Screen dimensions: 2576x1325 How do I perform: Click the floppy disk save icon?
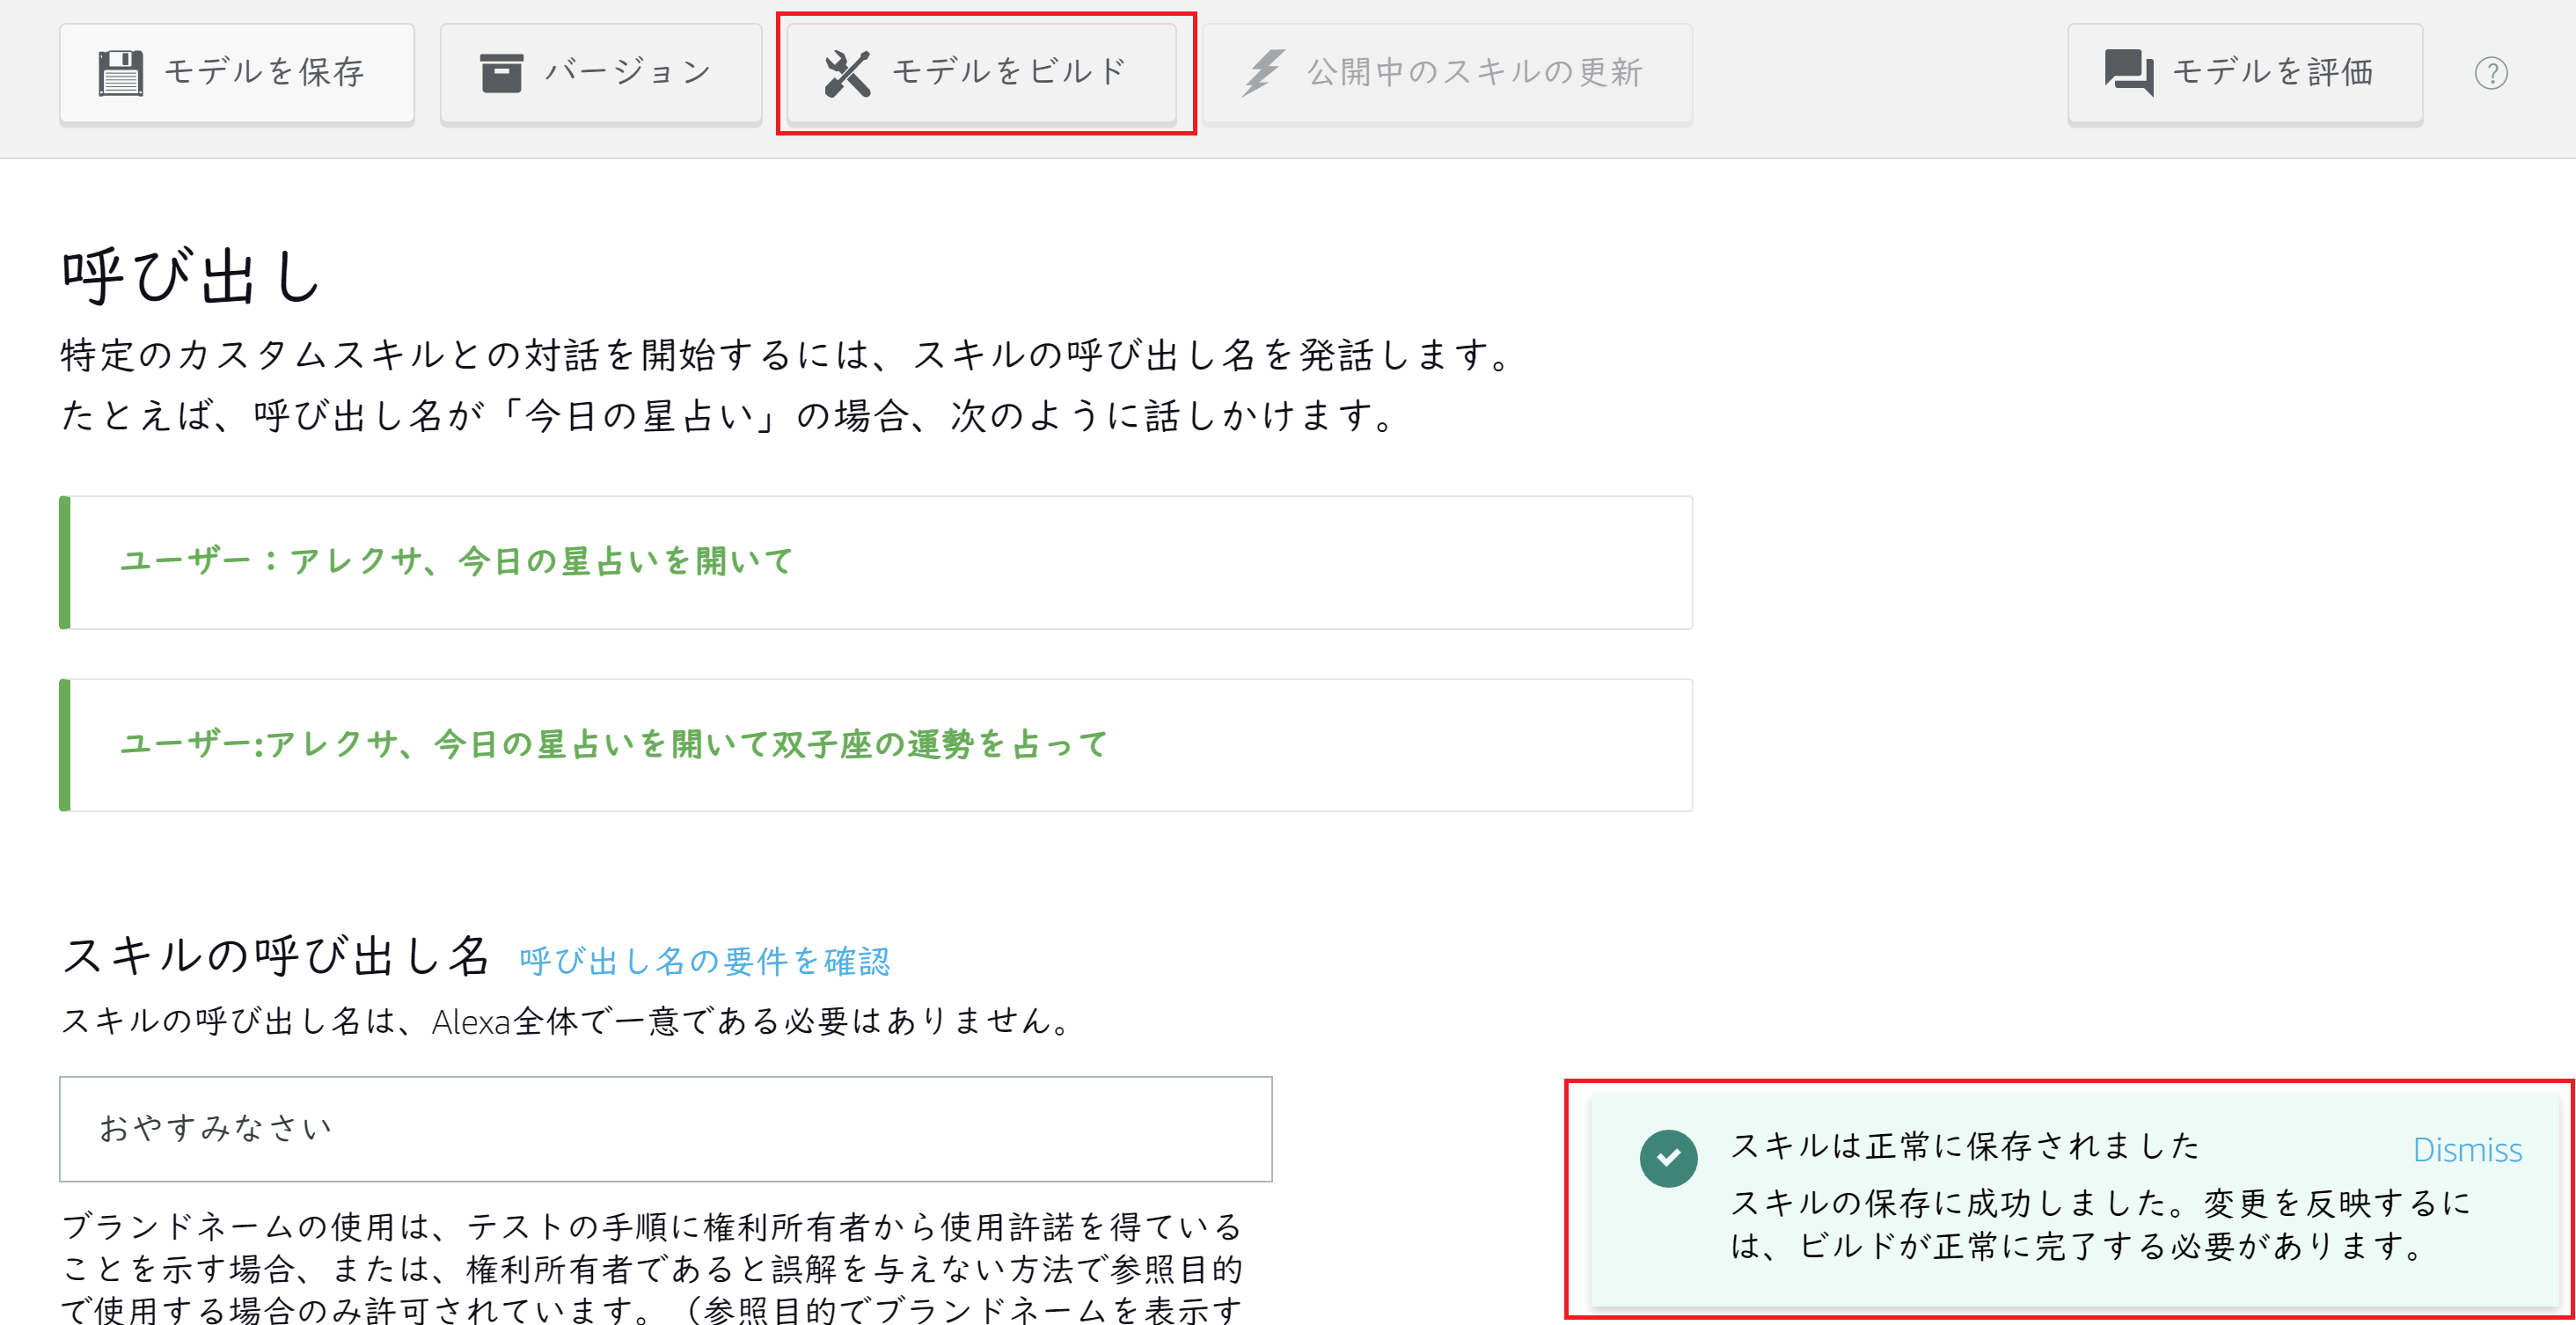pyautogui.click(x=121, y=73)
